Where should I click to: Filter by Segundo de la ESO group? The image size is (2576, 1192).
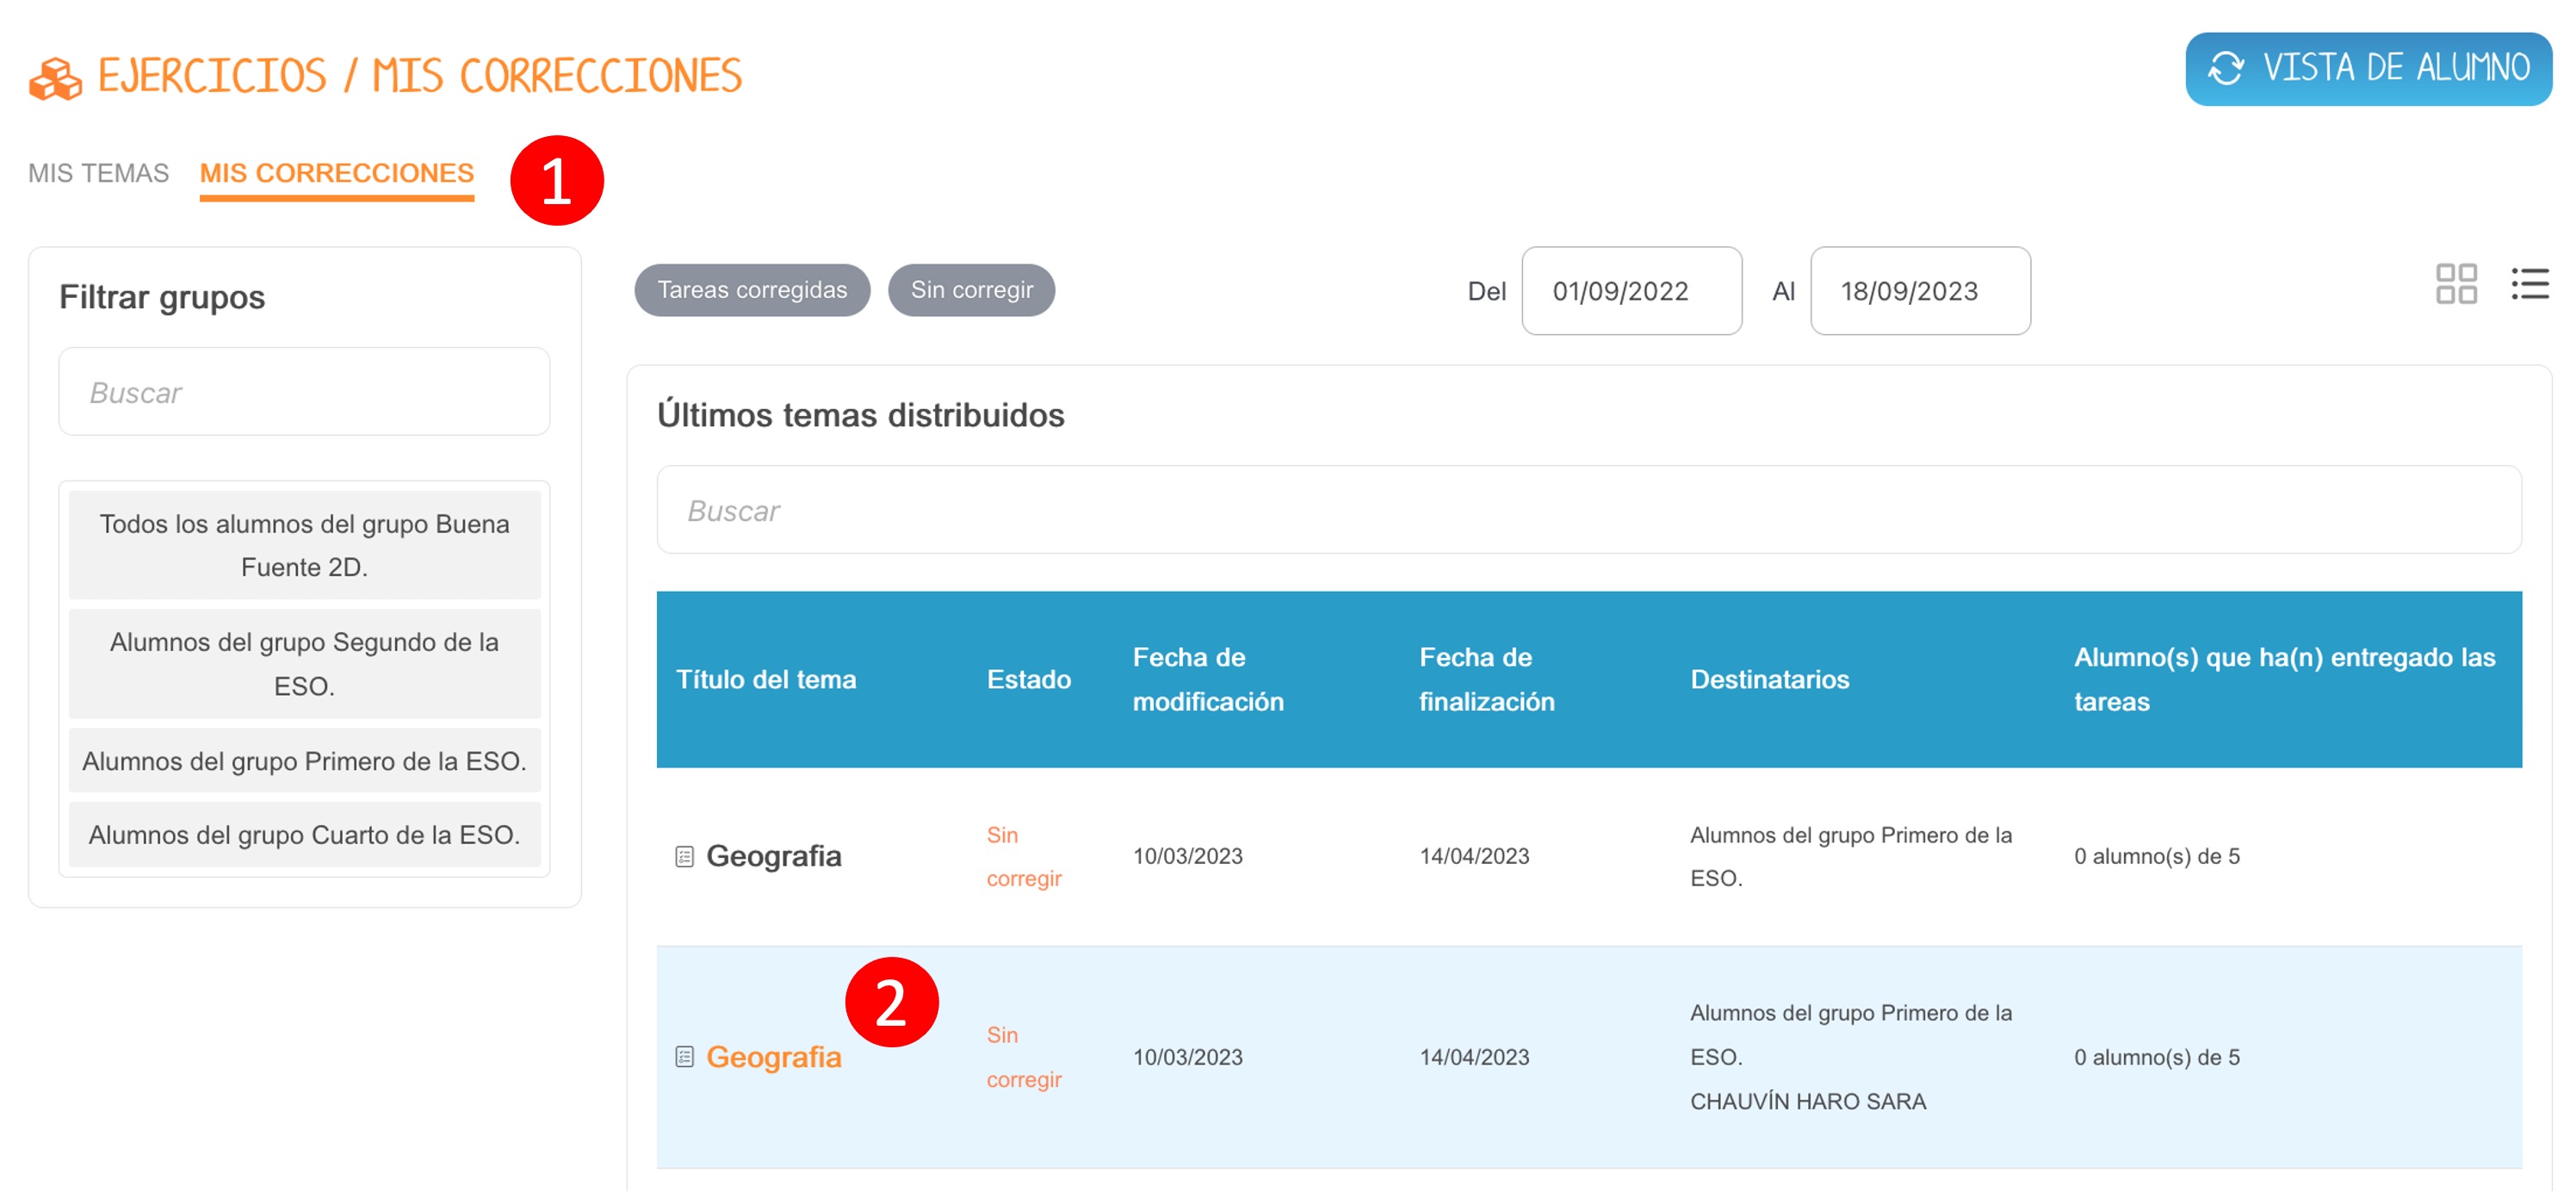(x=304, y=663)
